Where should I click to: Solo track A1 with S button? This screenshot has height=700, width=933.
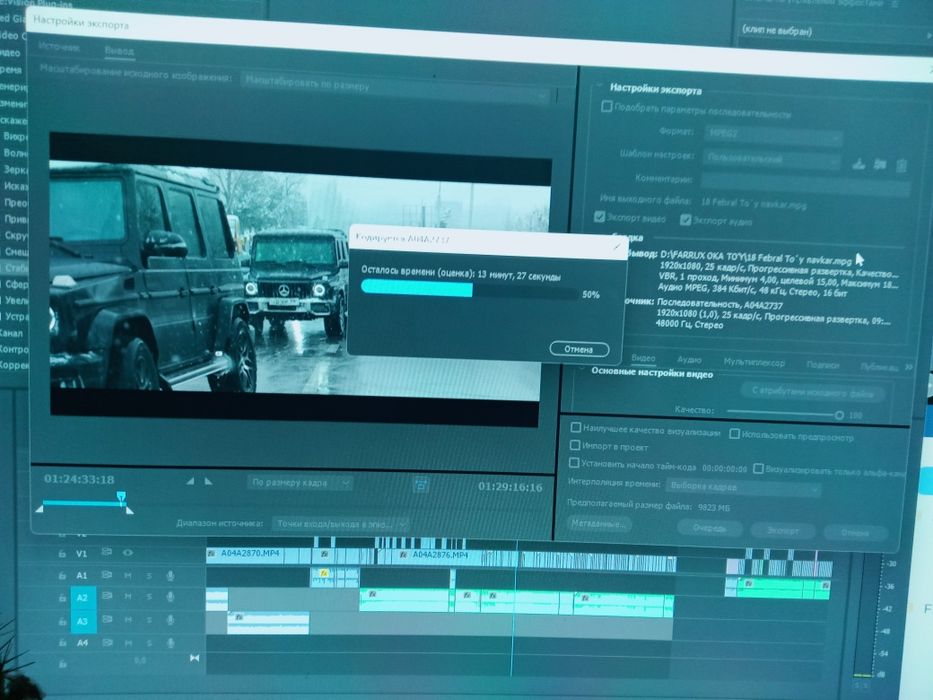149,576
